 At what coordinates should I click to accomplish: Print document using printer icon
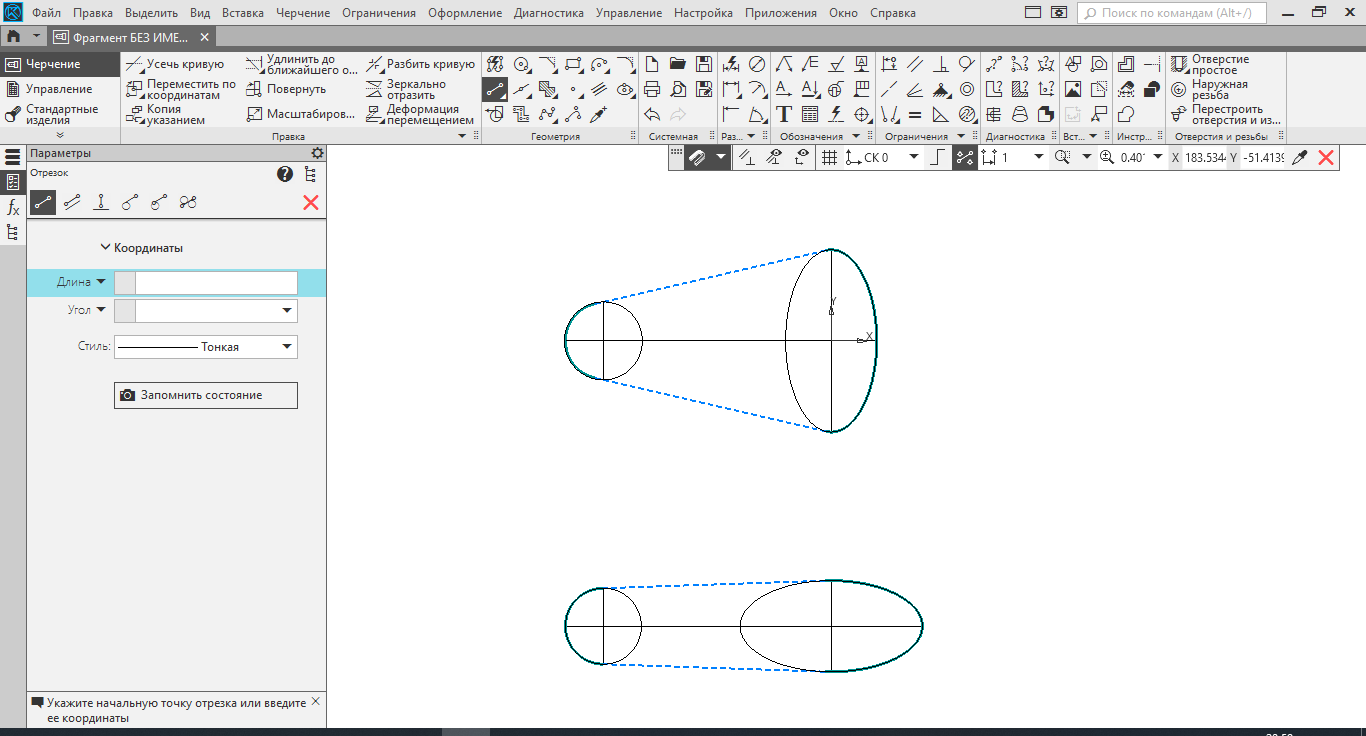coord(652,89)
